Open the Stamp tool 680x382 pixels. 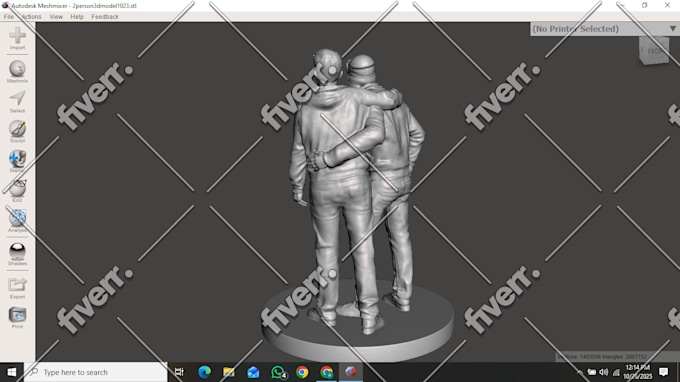[17, 161]
